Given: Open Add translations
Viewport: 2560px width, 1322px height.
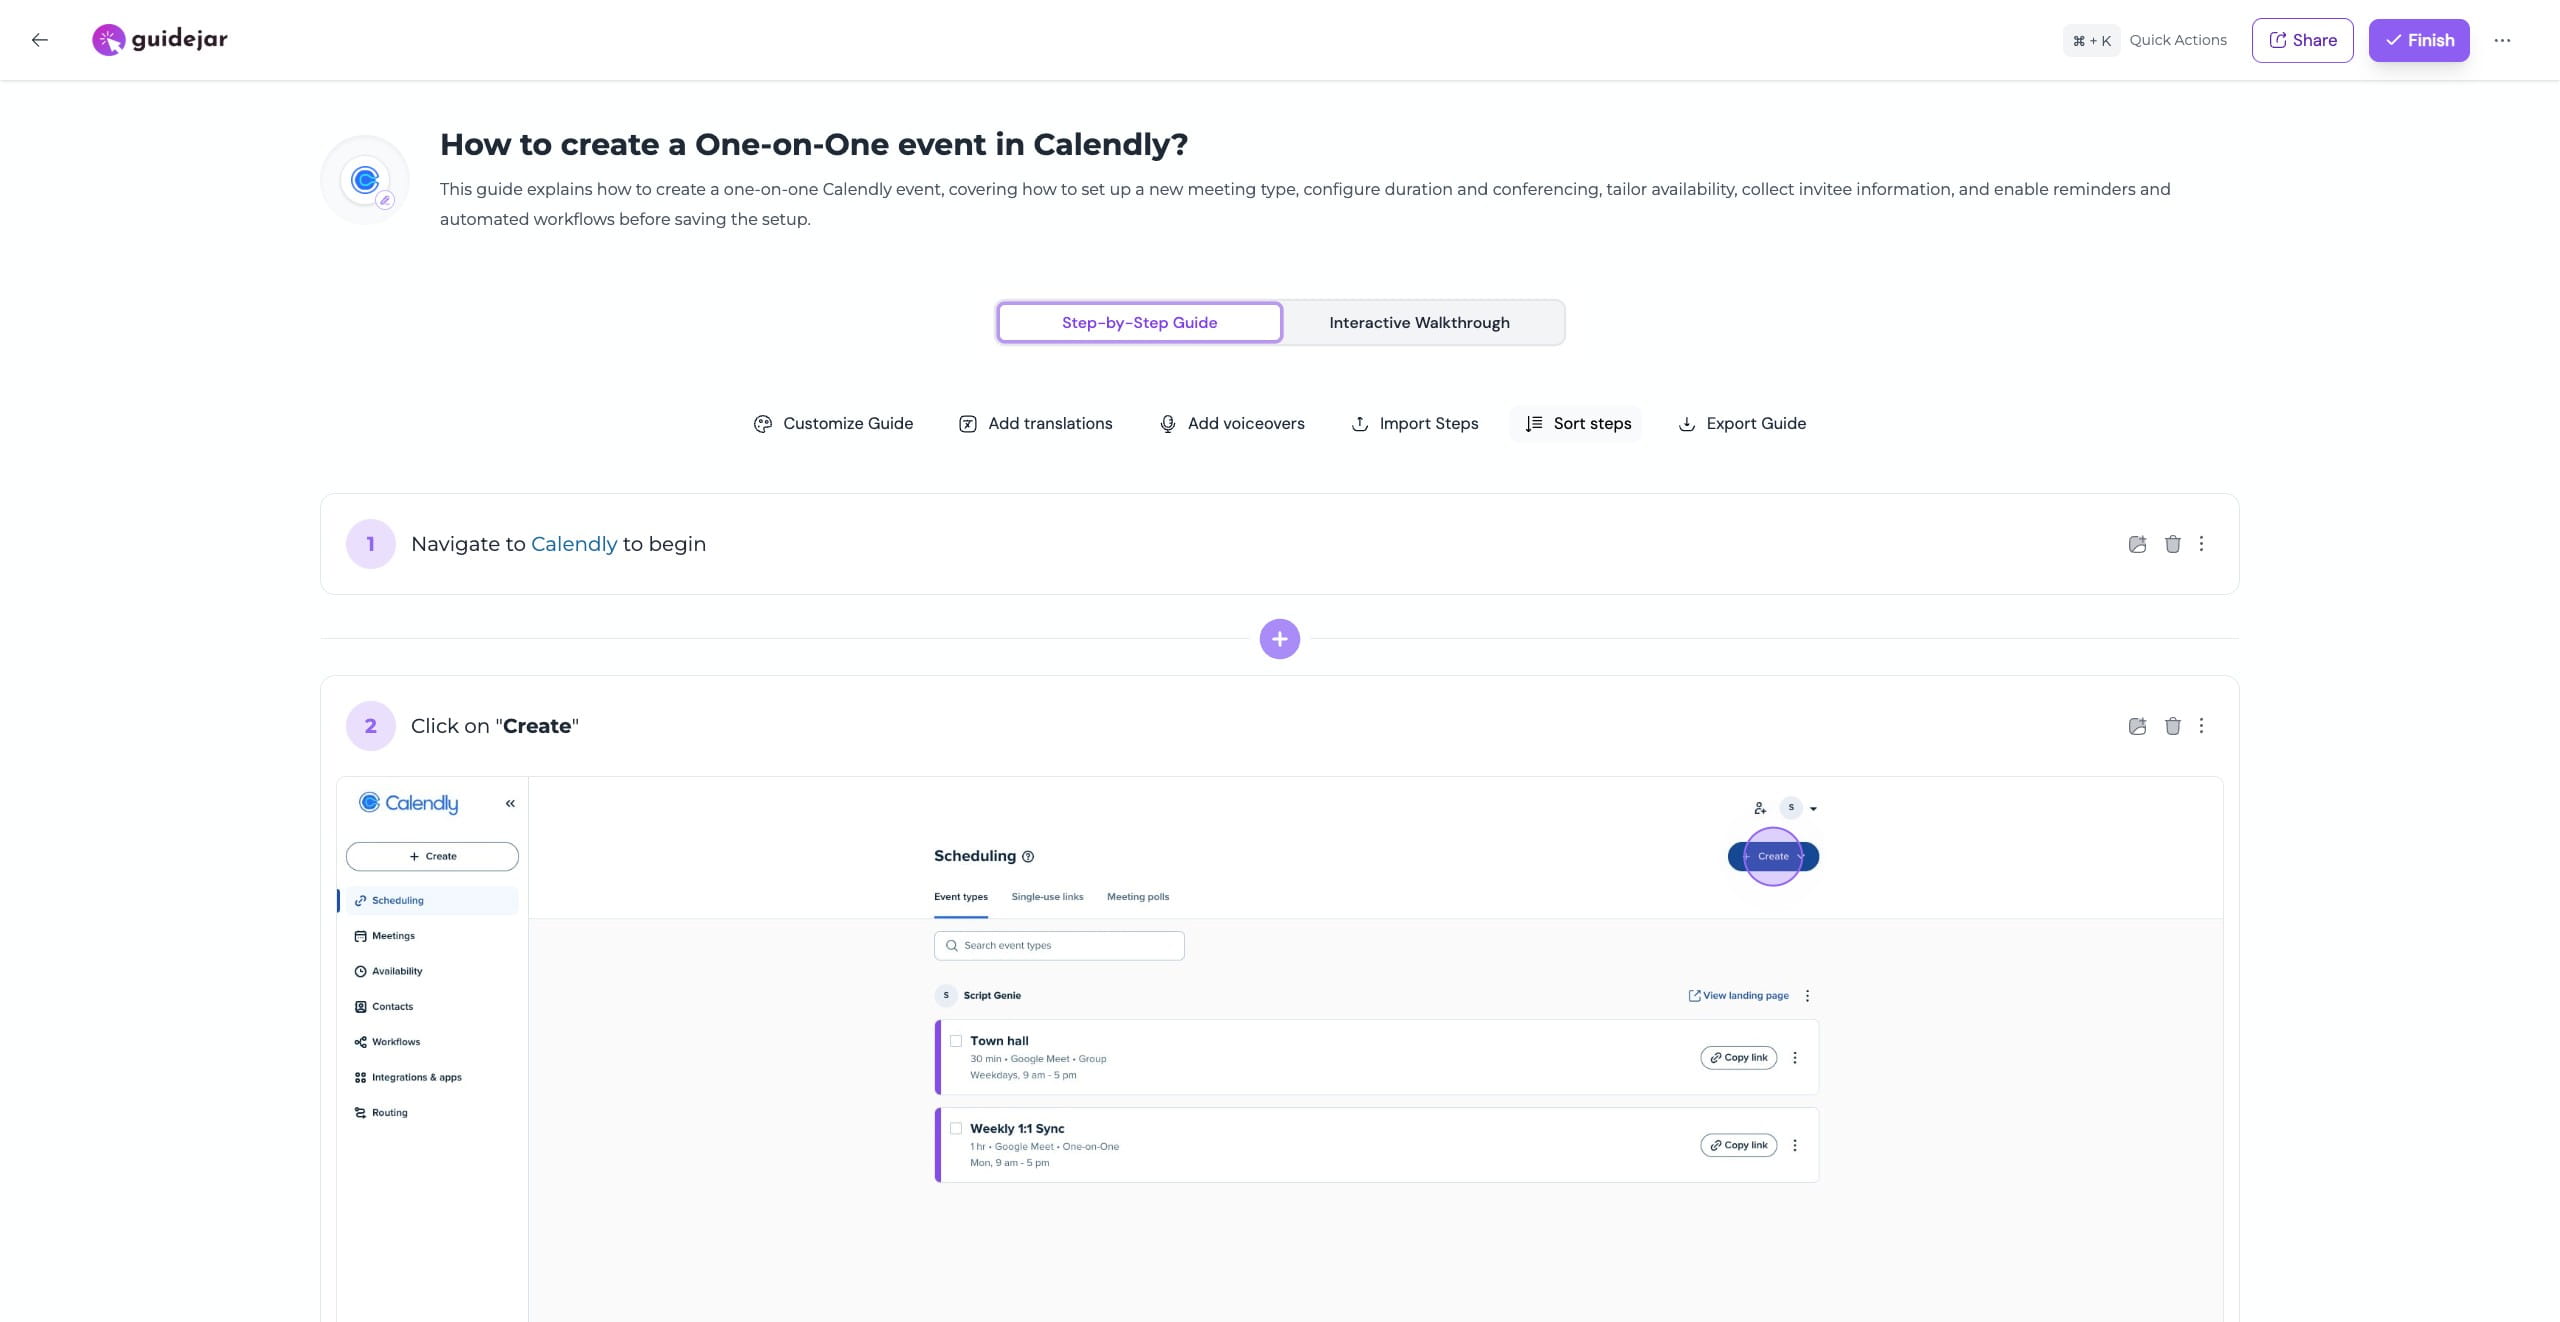Looking at the screenshot, I should (x=1035, y=424).
